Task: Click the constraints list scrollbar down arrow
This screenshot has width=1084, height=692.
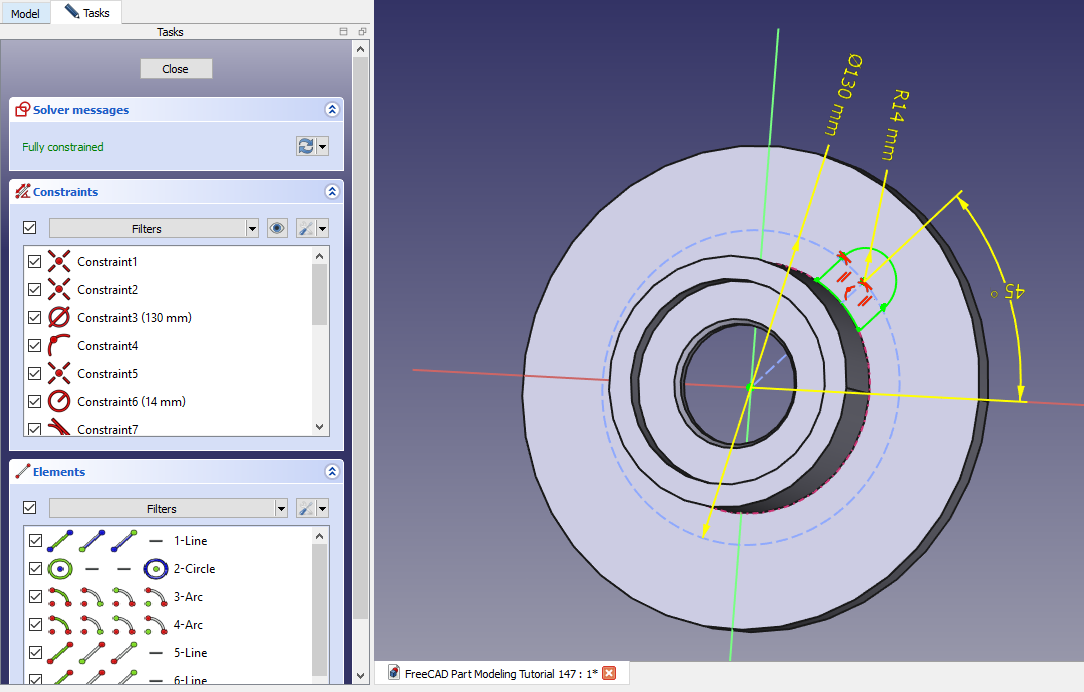Action: point(320,427)
